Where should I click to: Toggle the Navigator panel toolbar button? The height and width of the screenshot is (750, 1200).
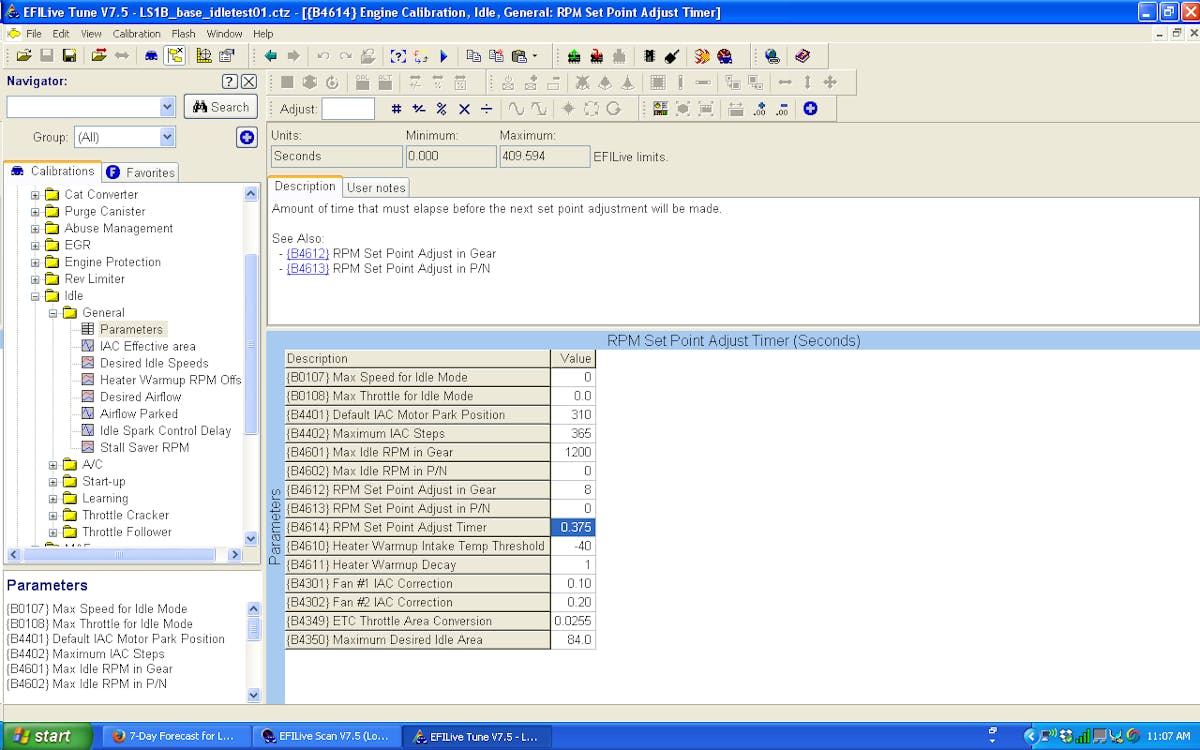[x=175, y=56]
